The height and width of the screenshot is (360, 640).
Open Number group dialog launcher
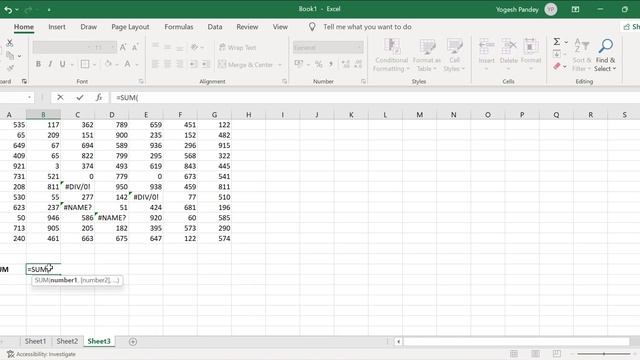tap(363, 82)
